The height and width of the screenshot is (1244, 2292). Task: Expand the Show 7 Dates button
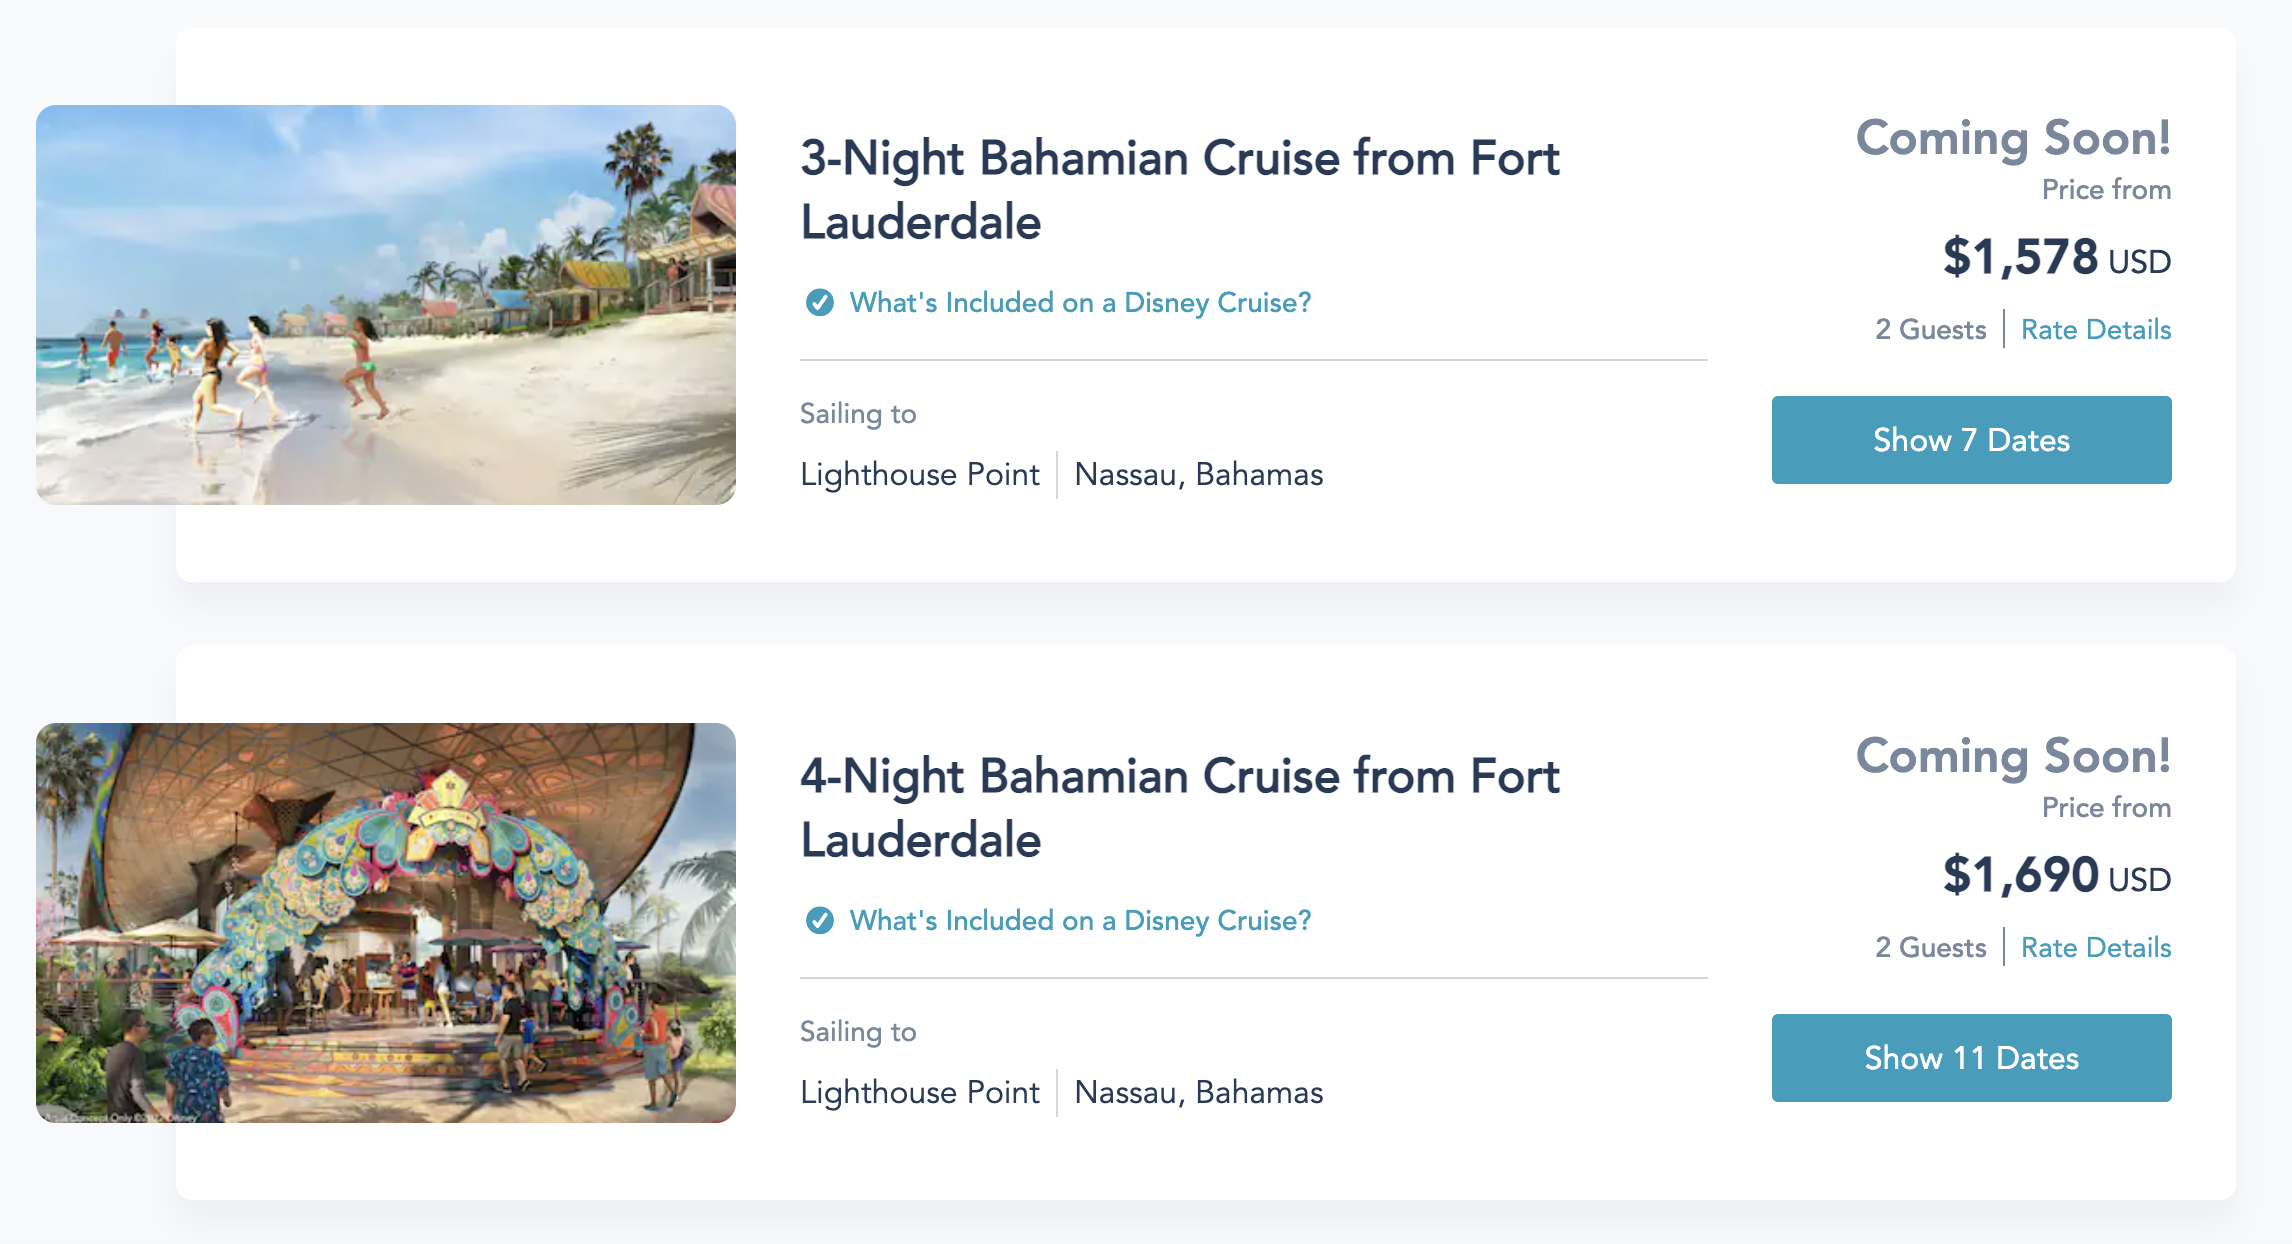1971,440
